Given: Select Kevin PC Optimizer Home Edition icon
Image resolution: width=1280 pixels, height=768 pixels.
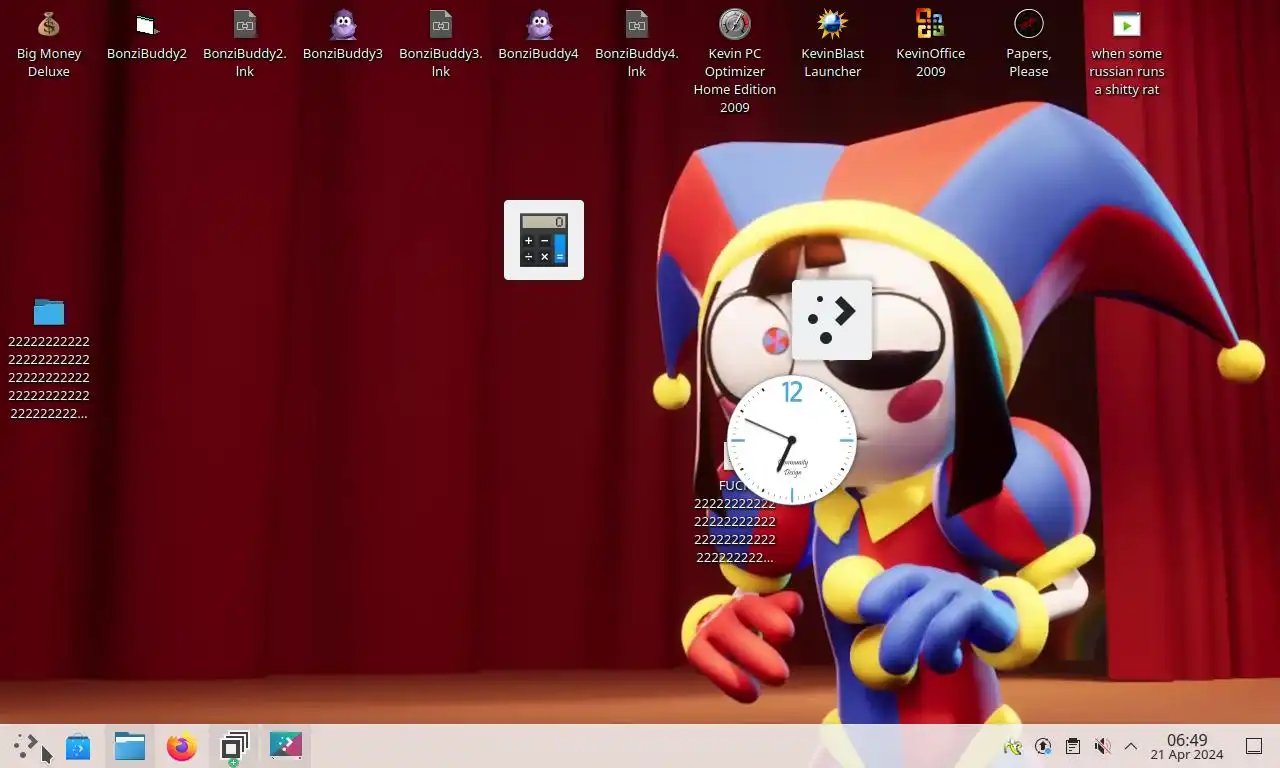Looking at the screenshot, I should 734,25.
